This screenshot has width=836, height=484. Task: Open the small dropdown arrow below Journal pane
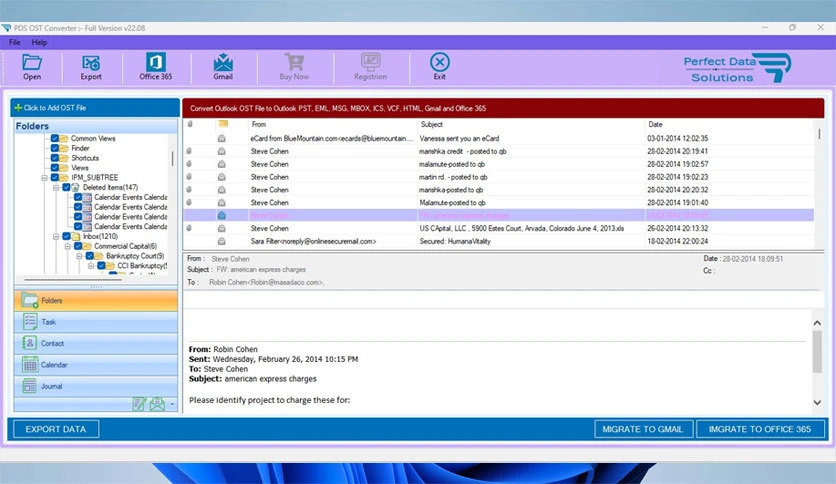click(172, 405)
